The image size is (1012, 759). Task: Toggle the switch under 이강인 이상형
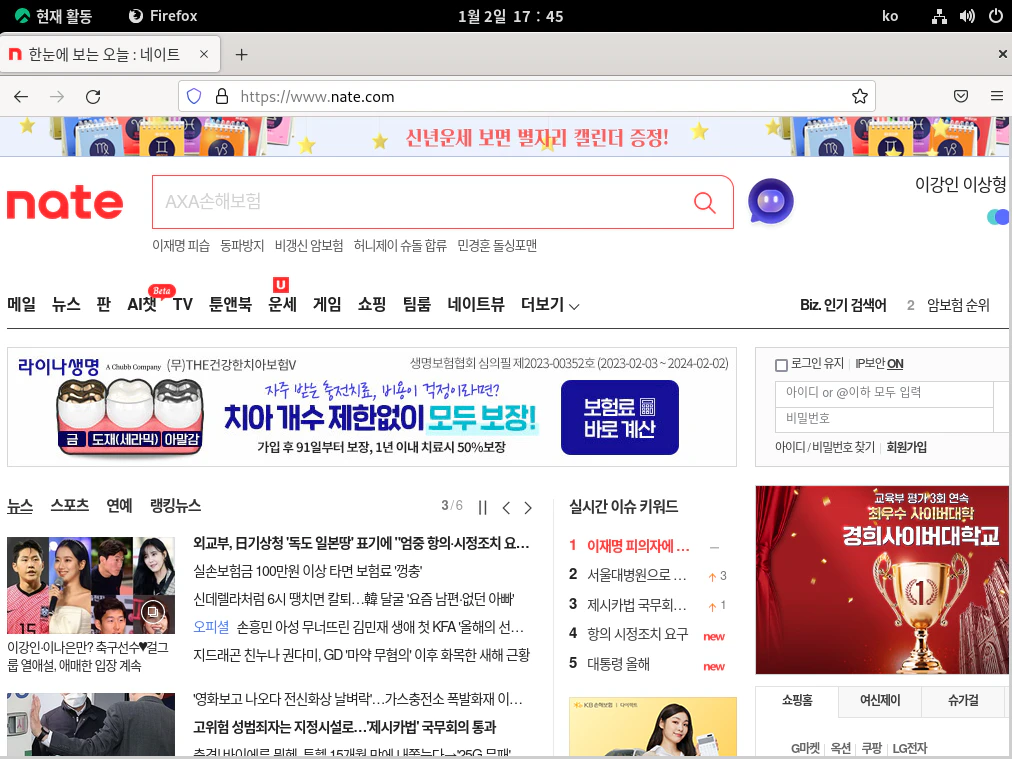pos(998,218)
